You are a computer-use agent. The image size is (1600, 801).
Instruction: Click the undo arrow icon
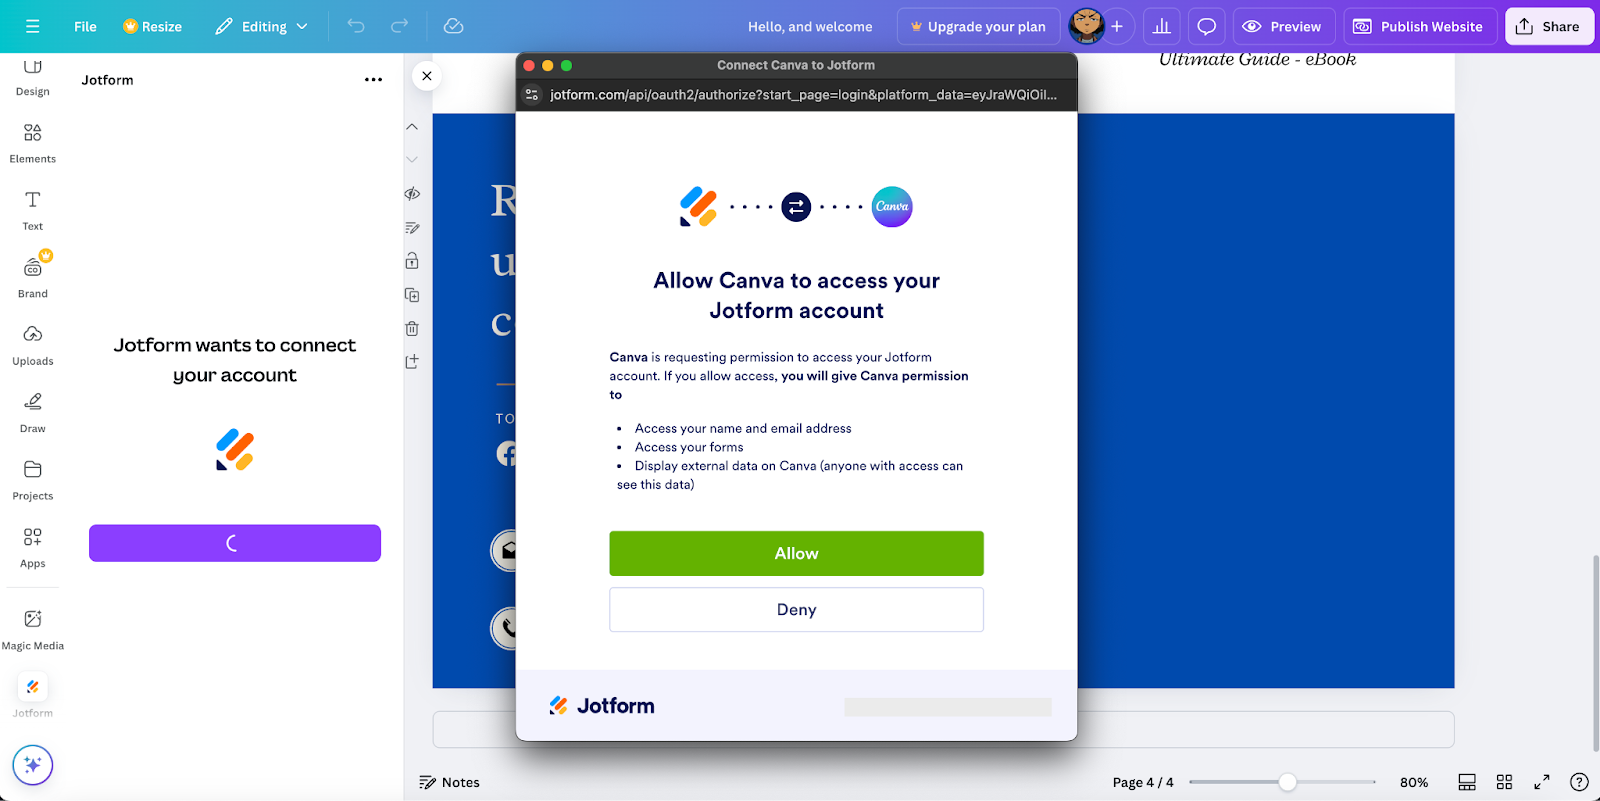pos(356,26)
